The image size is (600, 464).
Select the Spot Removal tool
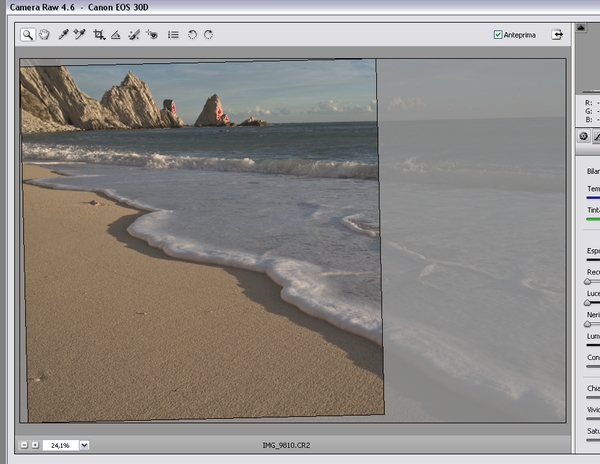(134, 35)
